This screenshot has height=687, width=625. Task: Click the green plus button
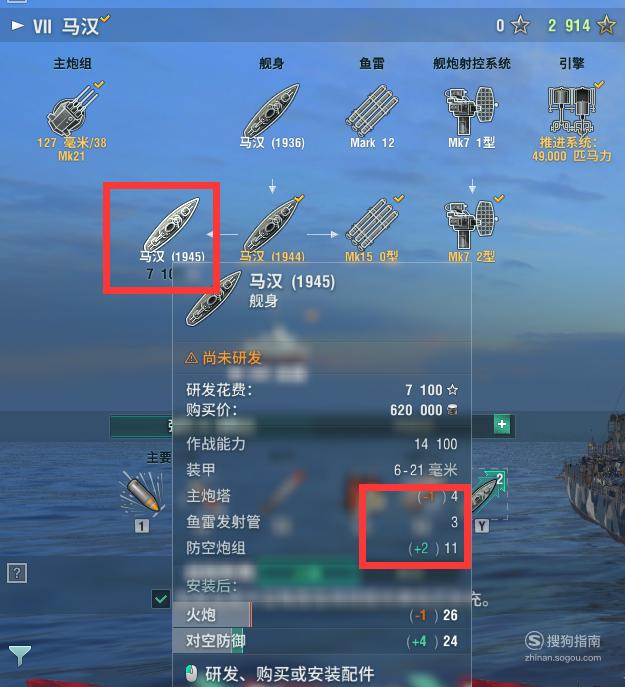pyautogui.click(x=502, y=424)
